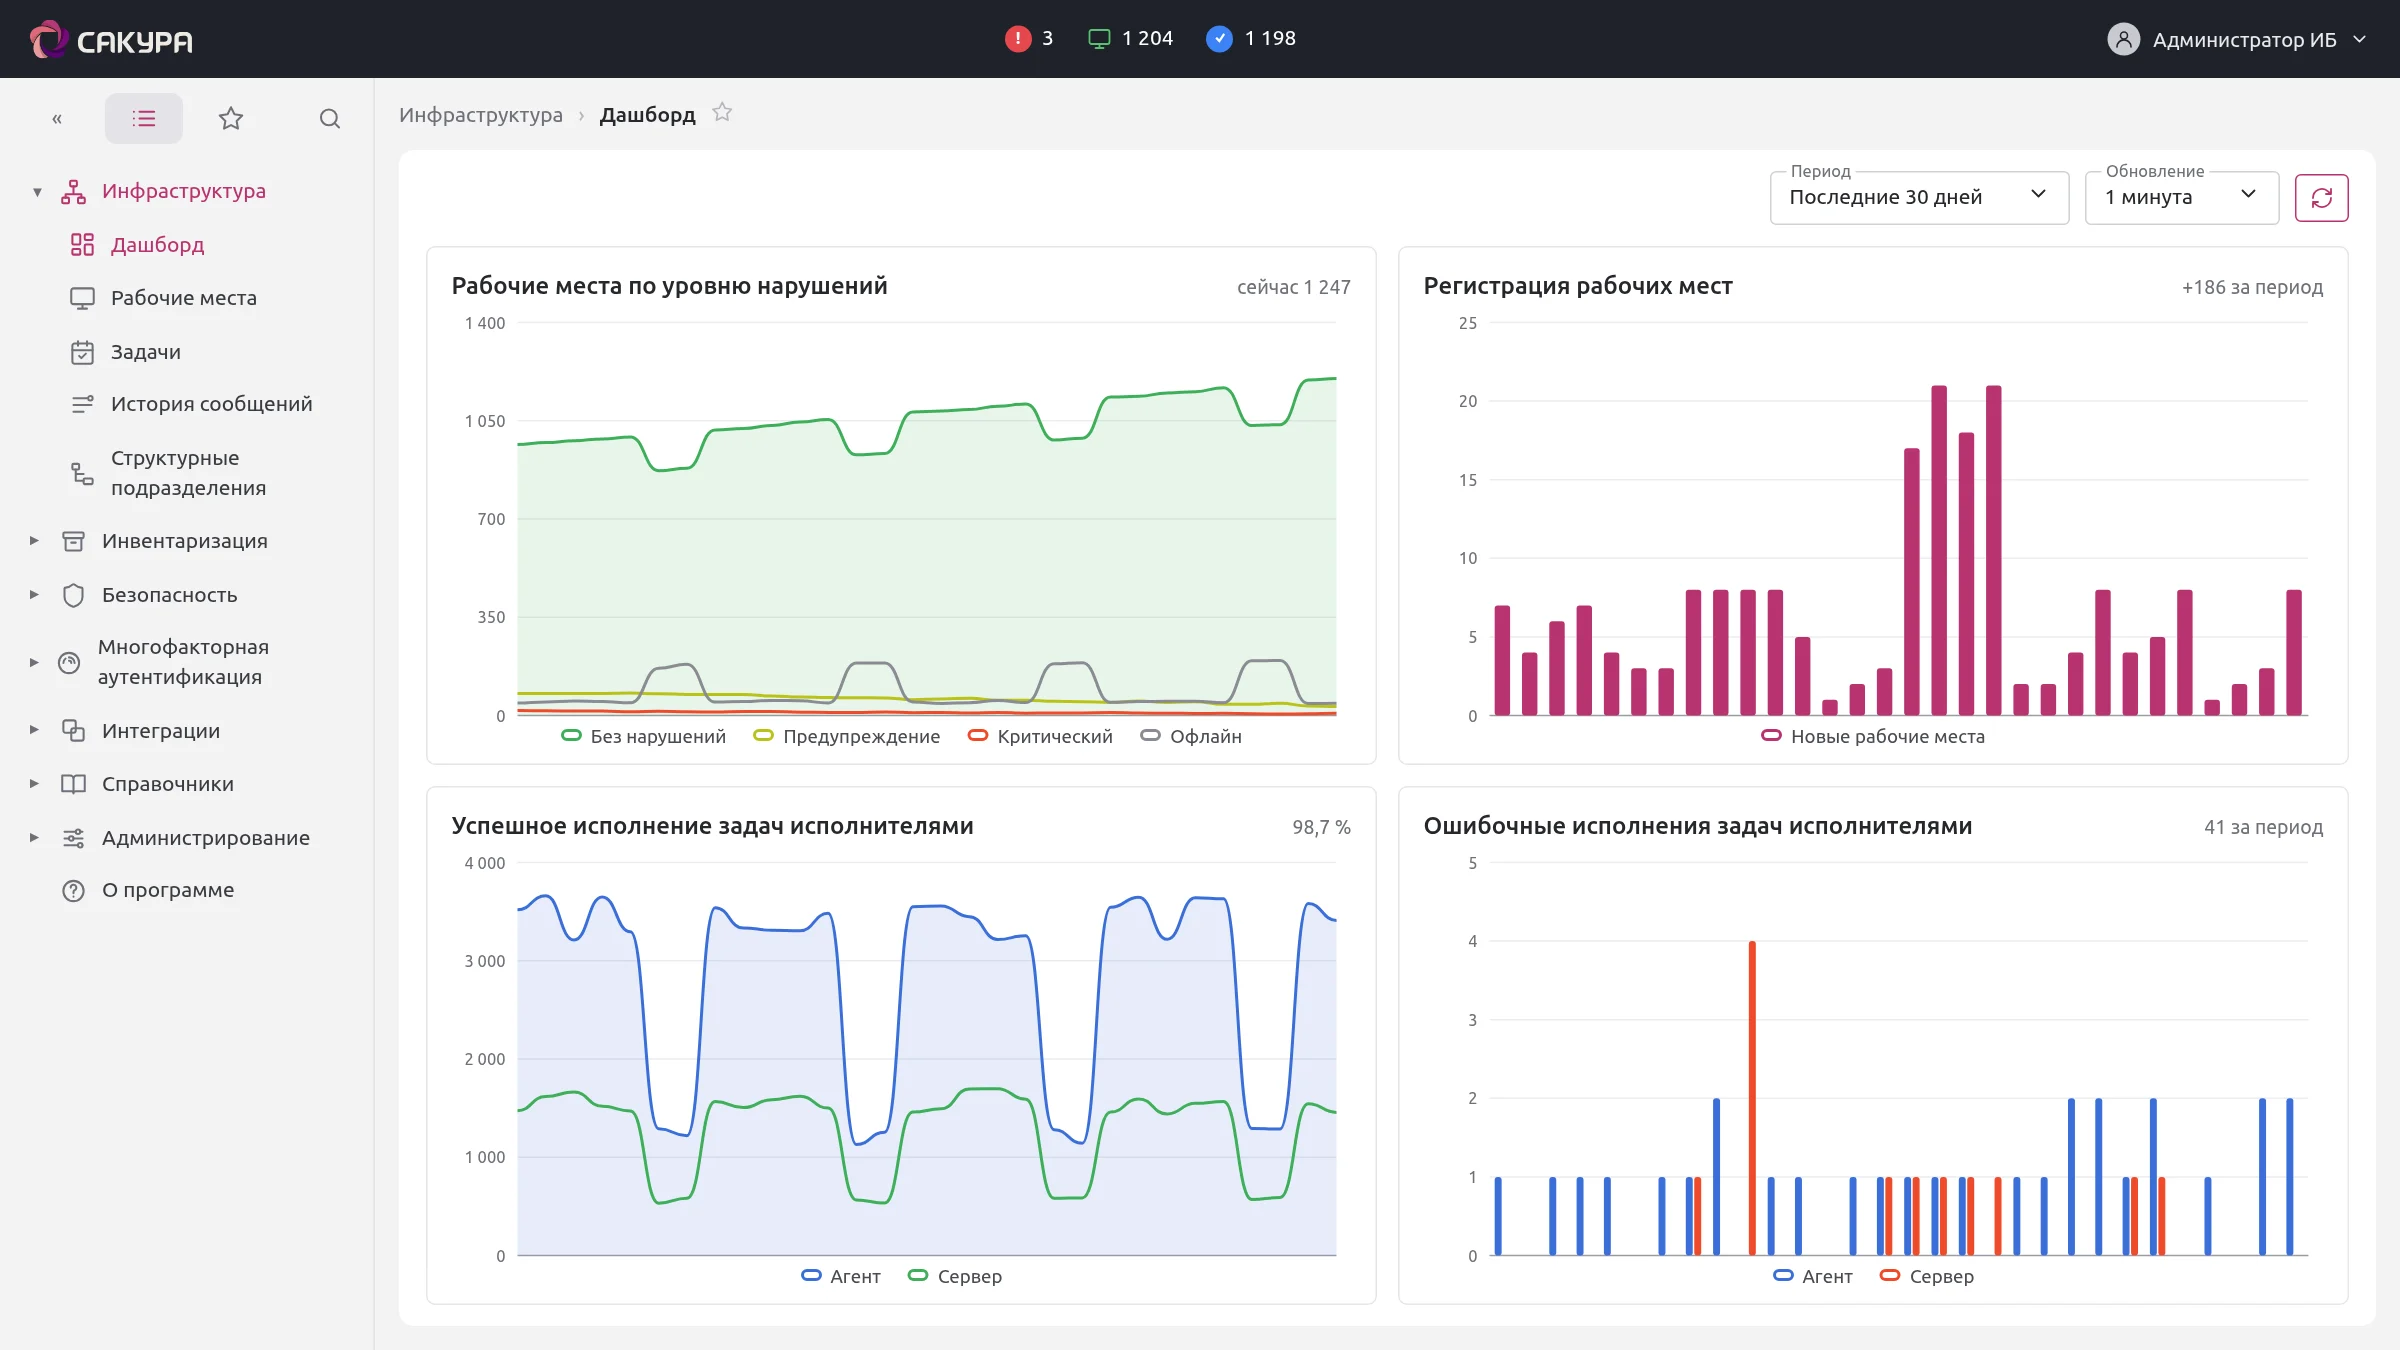This screenshot has height=1350, width=2400.
Task: Navigate to Структурные подразделения
Action: click(189, 473)
